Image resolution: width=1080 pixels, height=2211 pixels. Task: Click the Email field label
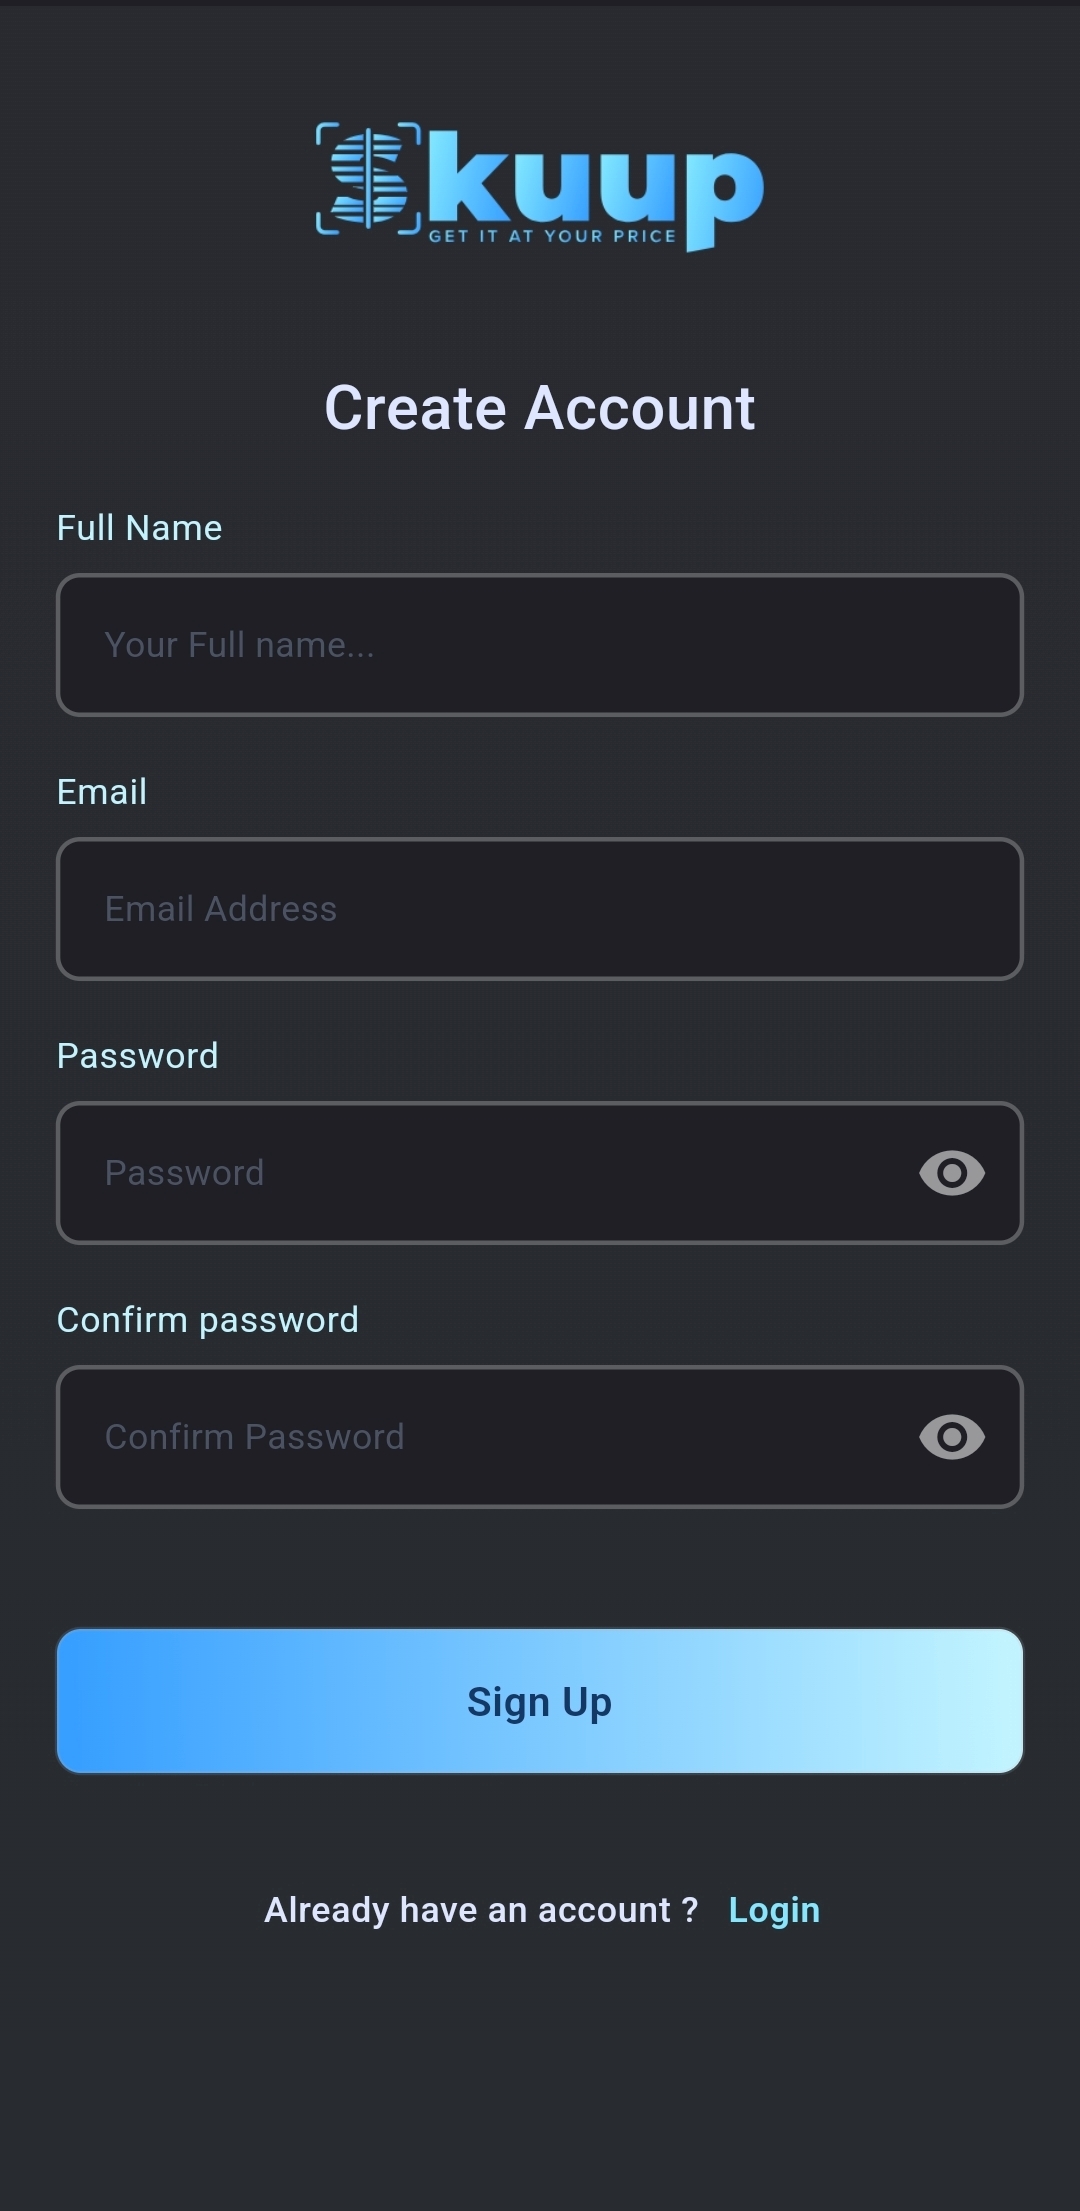[x=102, y=792]
